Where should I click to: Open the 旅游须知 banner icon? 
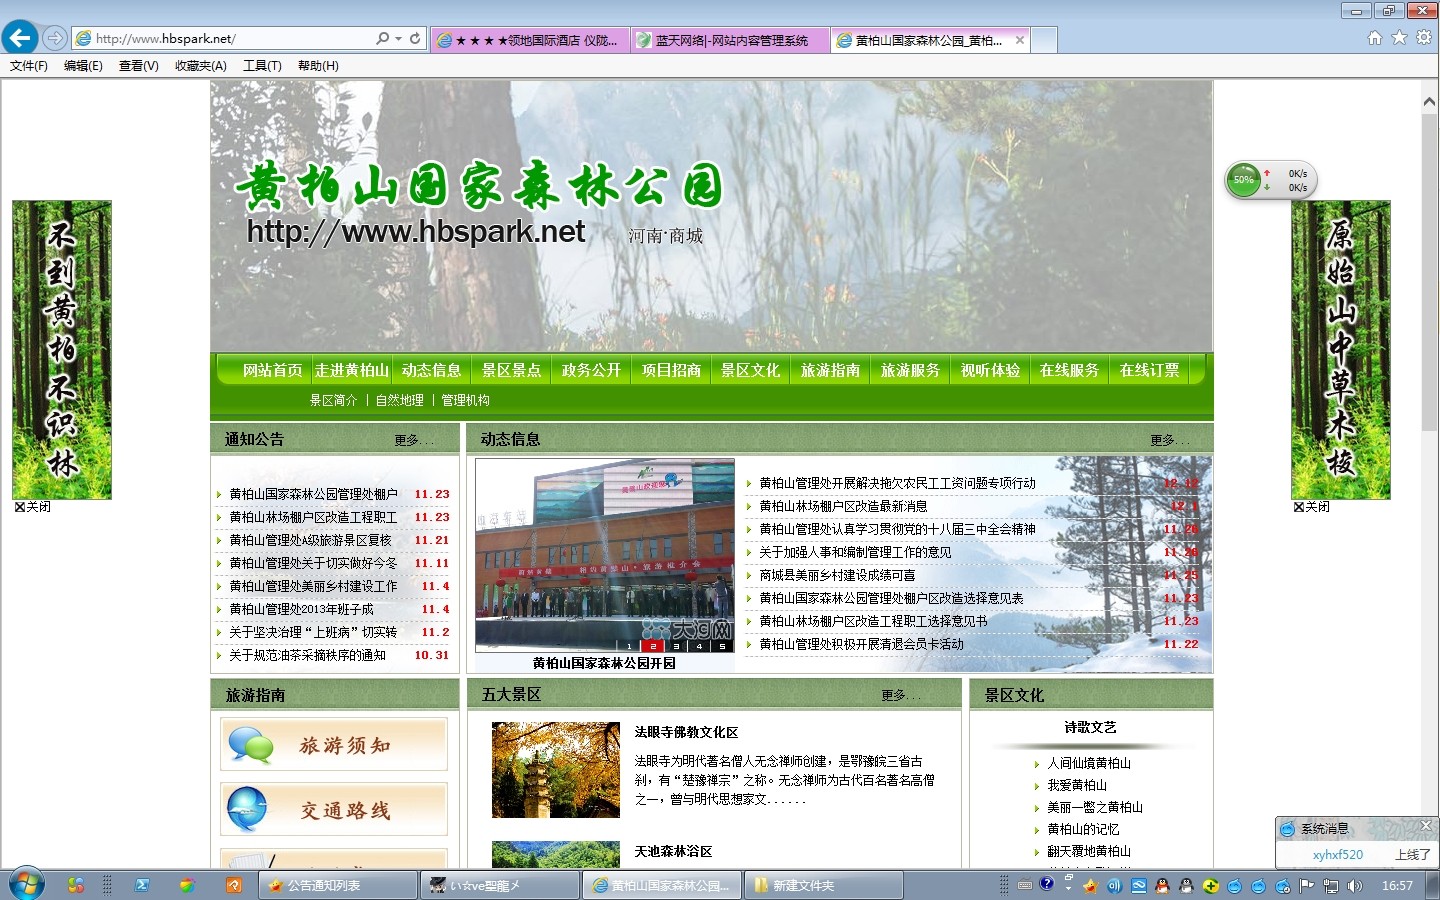point(333,745)
